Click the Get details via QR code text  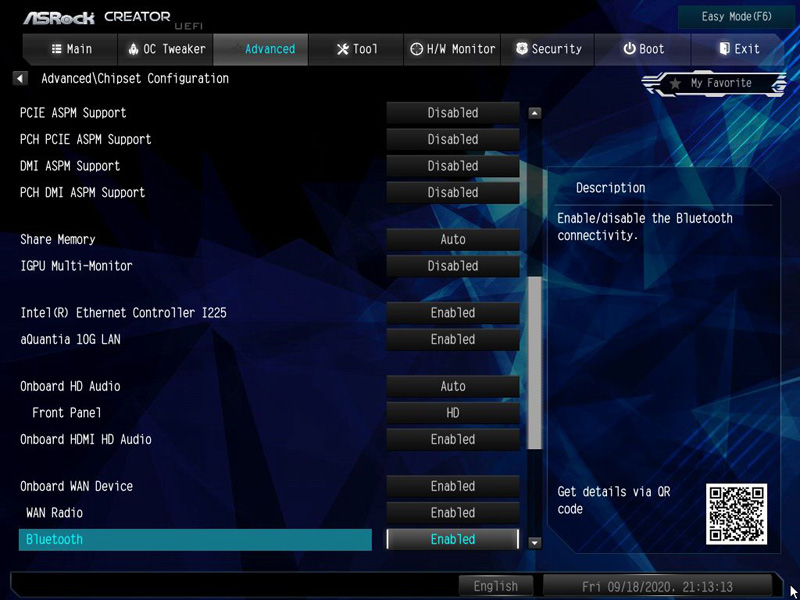[x=614, y=500]
